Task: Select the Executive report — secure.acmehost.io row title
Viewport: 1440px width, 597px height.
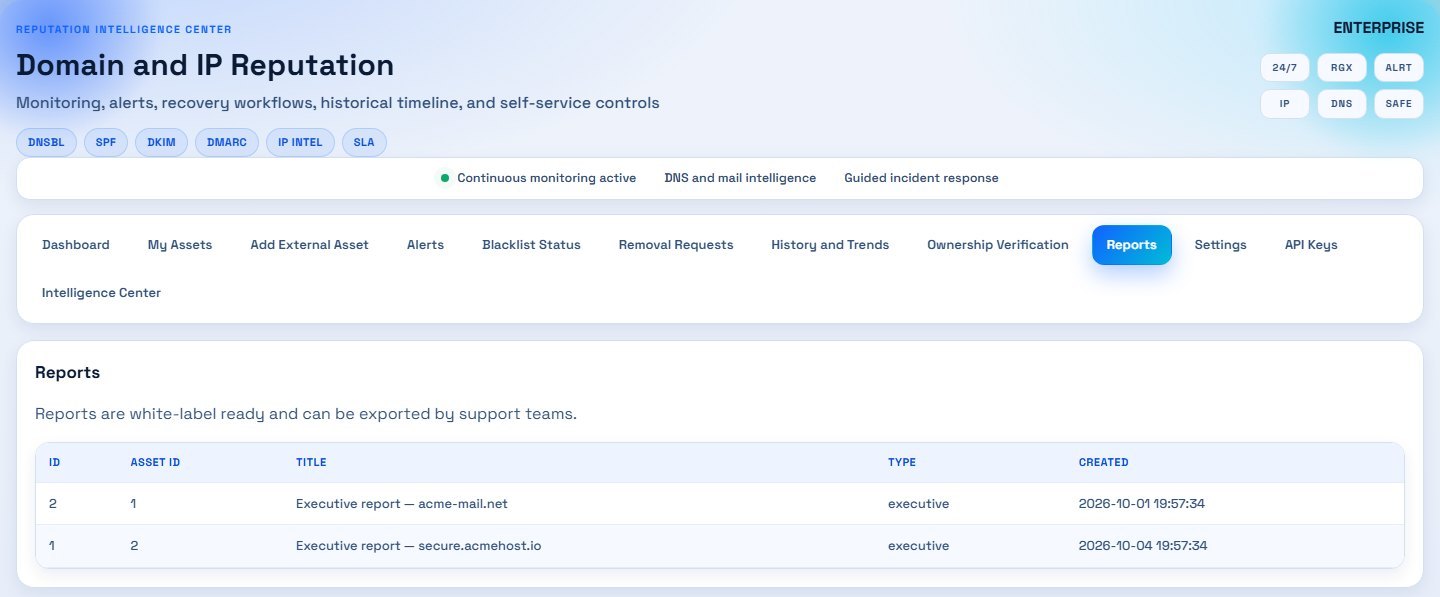Action: coord(419,546)
